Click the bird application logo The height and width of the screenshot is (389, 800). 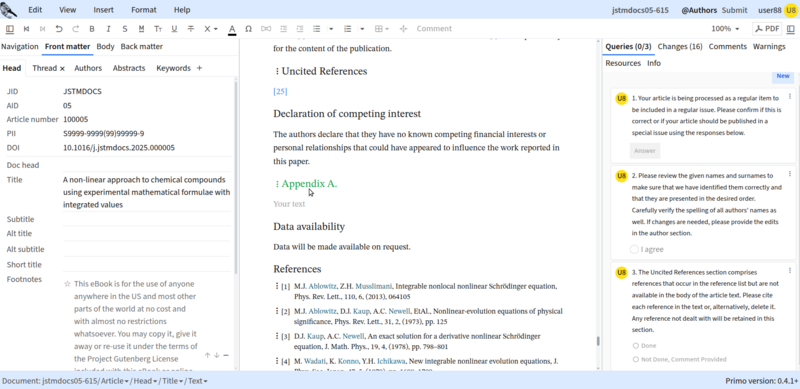(9, 9)
